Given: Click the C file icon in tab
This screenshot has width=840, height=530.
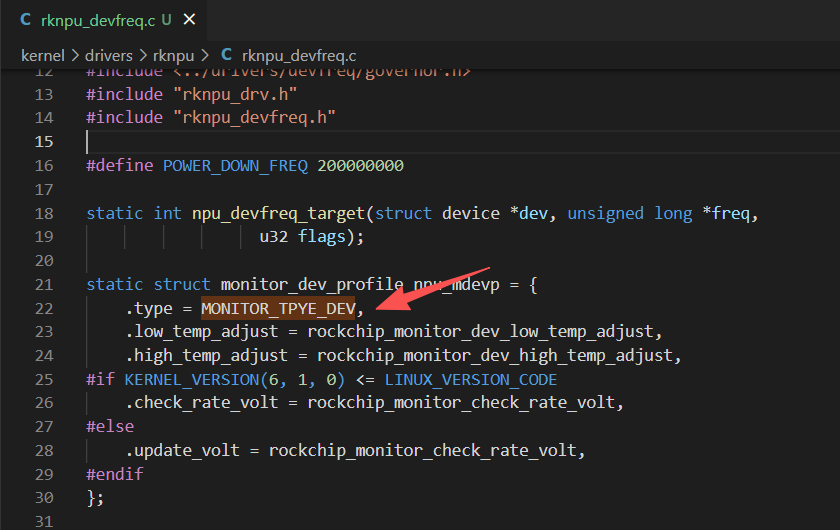Looking at the screenshot, I should pyautogui.click(x=25, y=20).
